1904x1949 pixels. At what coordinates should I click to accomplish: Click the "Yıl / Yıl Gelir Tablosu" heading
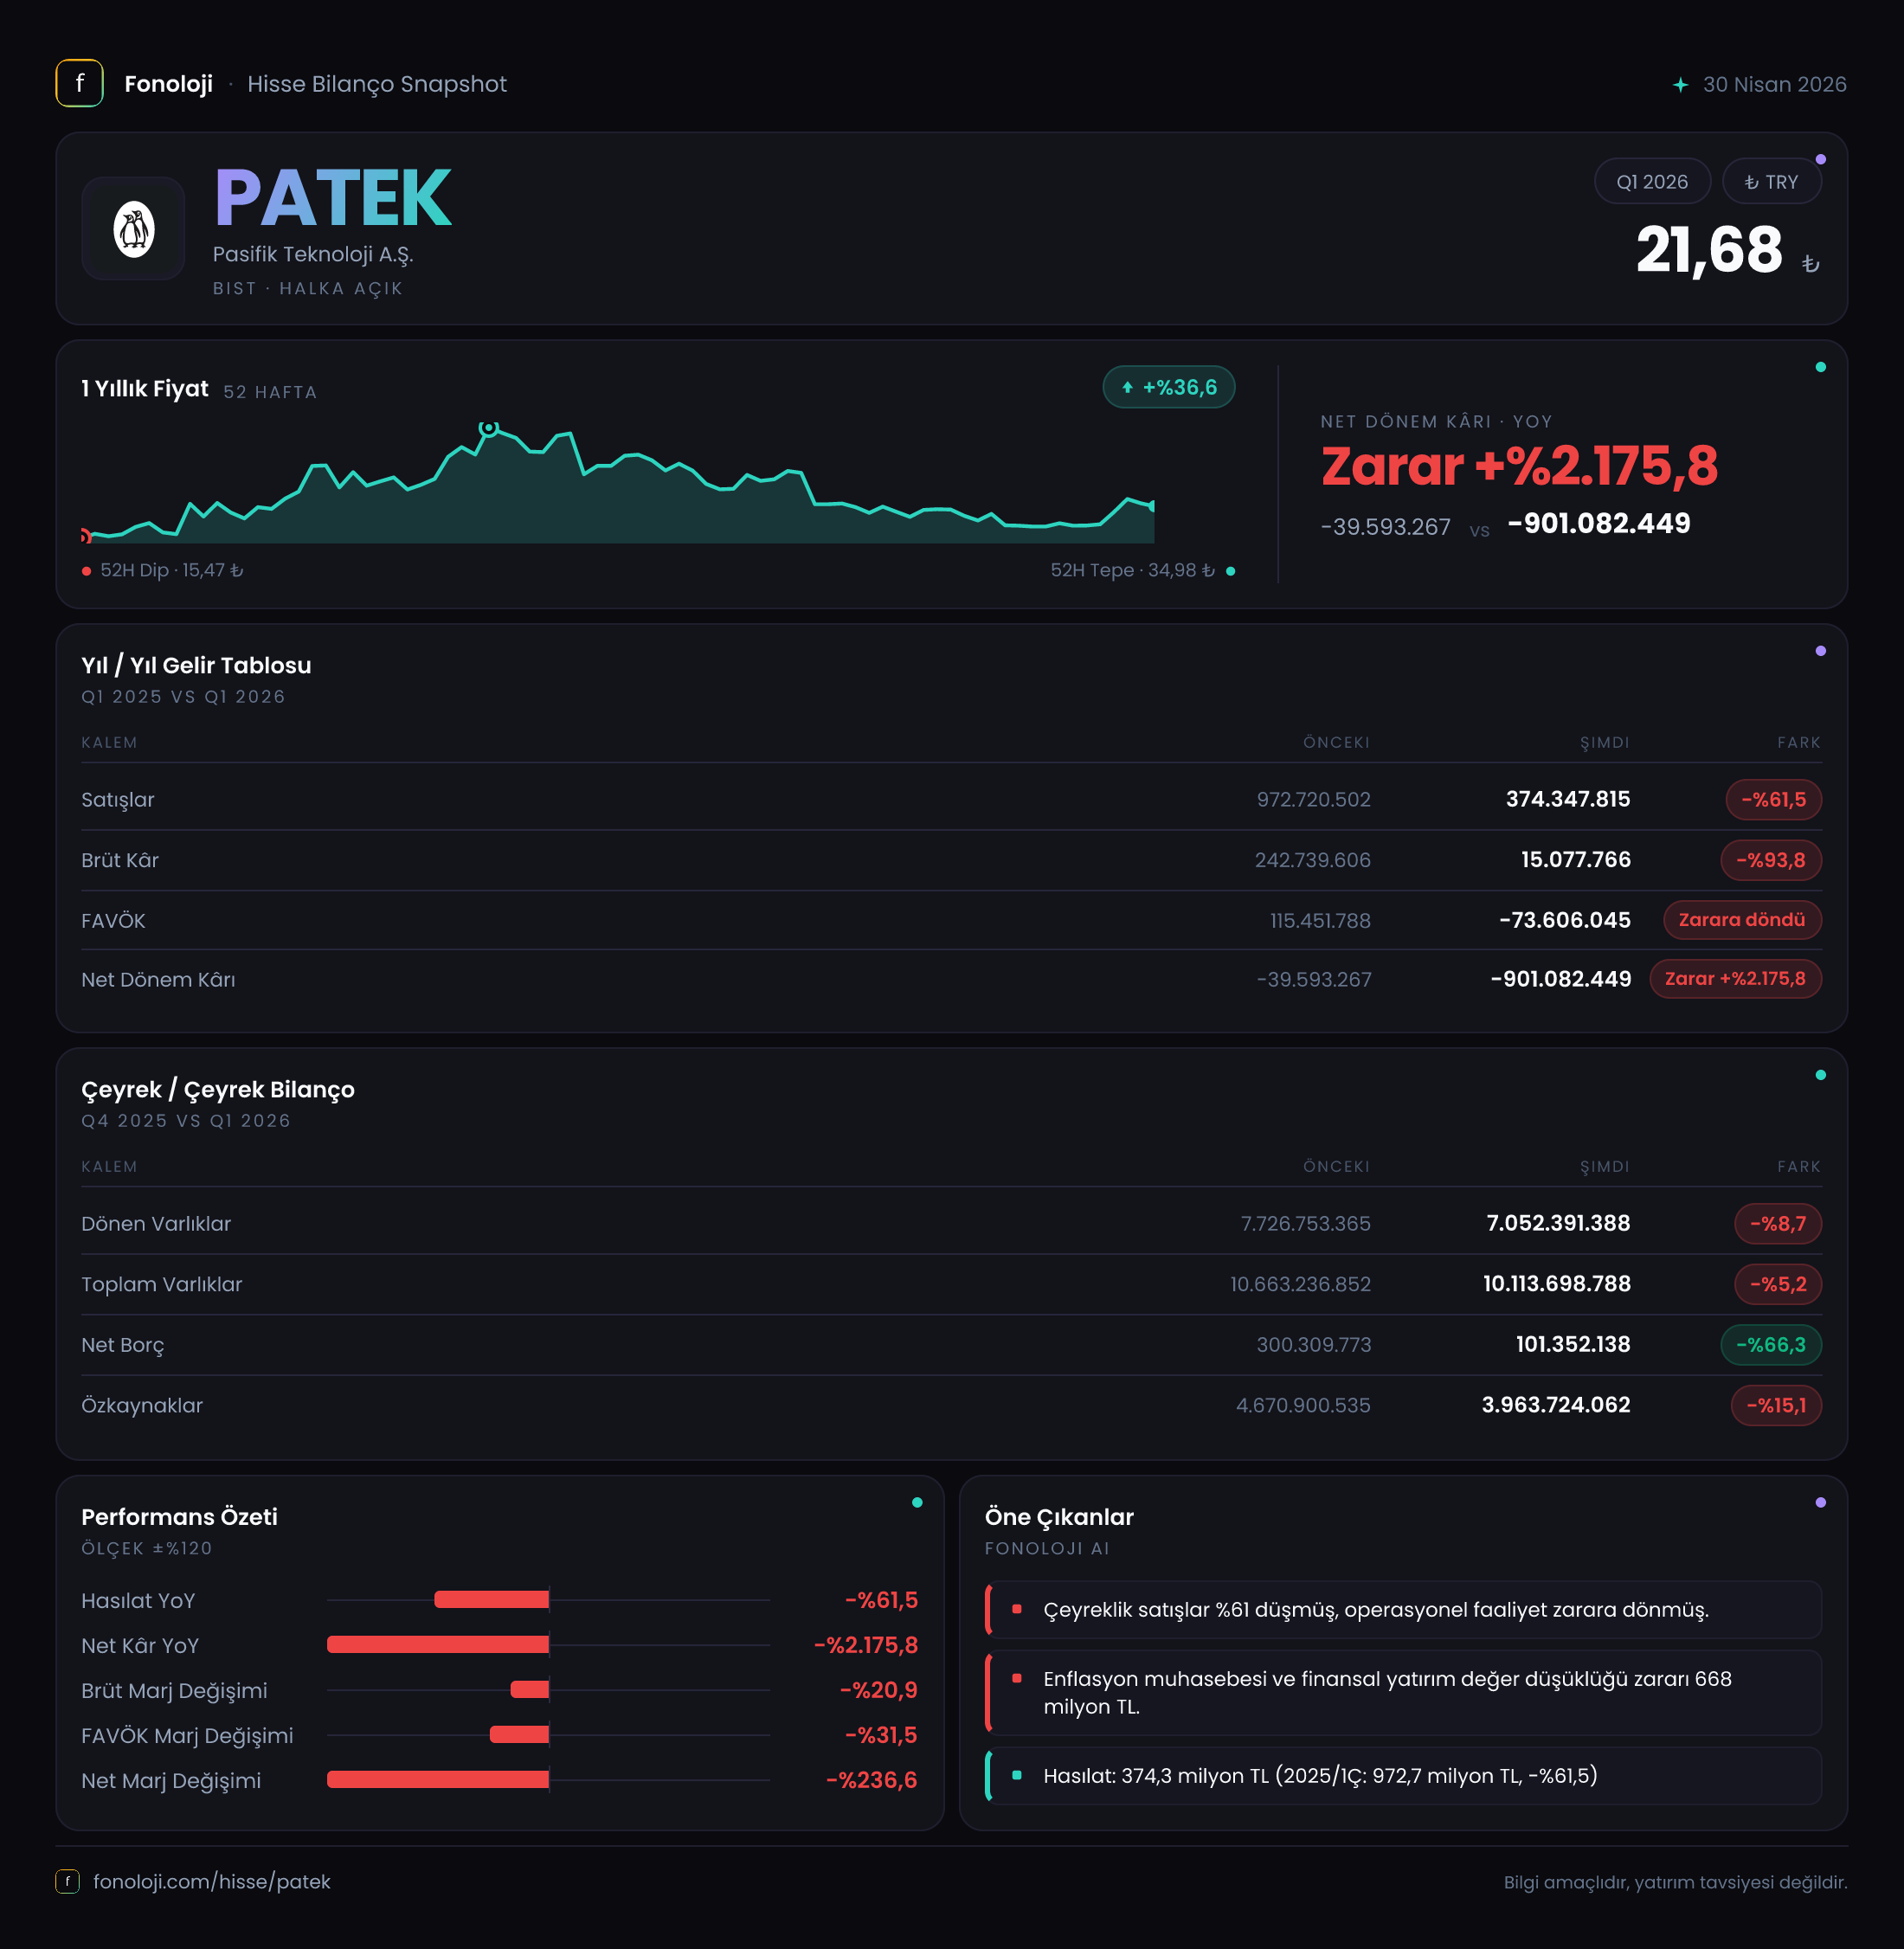[x=196, y=665]
